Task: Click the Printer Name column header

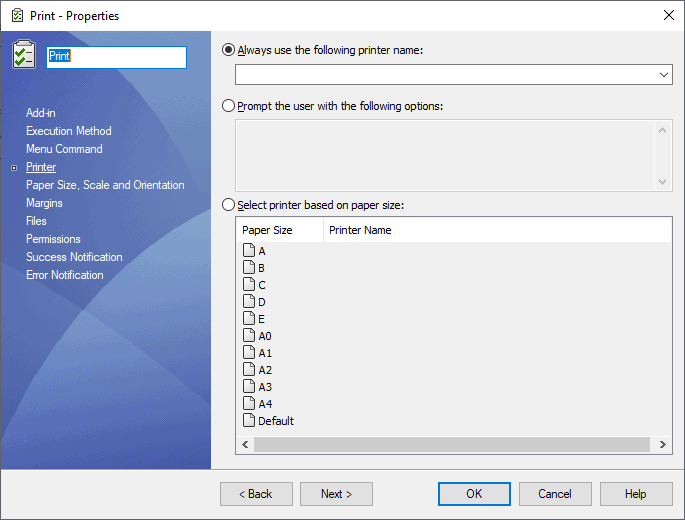Action: tap(497, 230)
